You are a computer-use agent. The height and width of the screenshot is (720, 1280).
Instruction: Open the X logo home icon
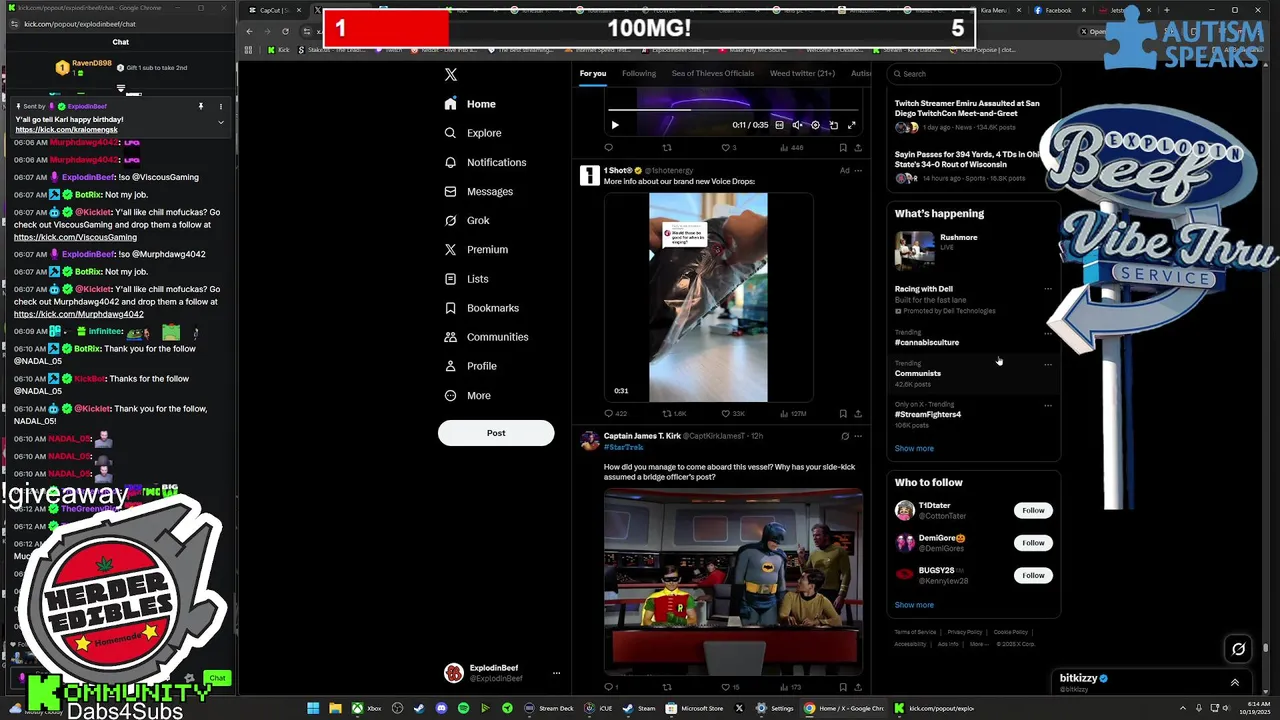tap(451, 75)
